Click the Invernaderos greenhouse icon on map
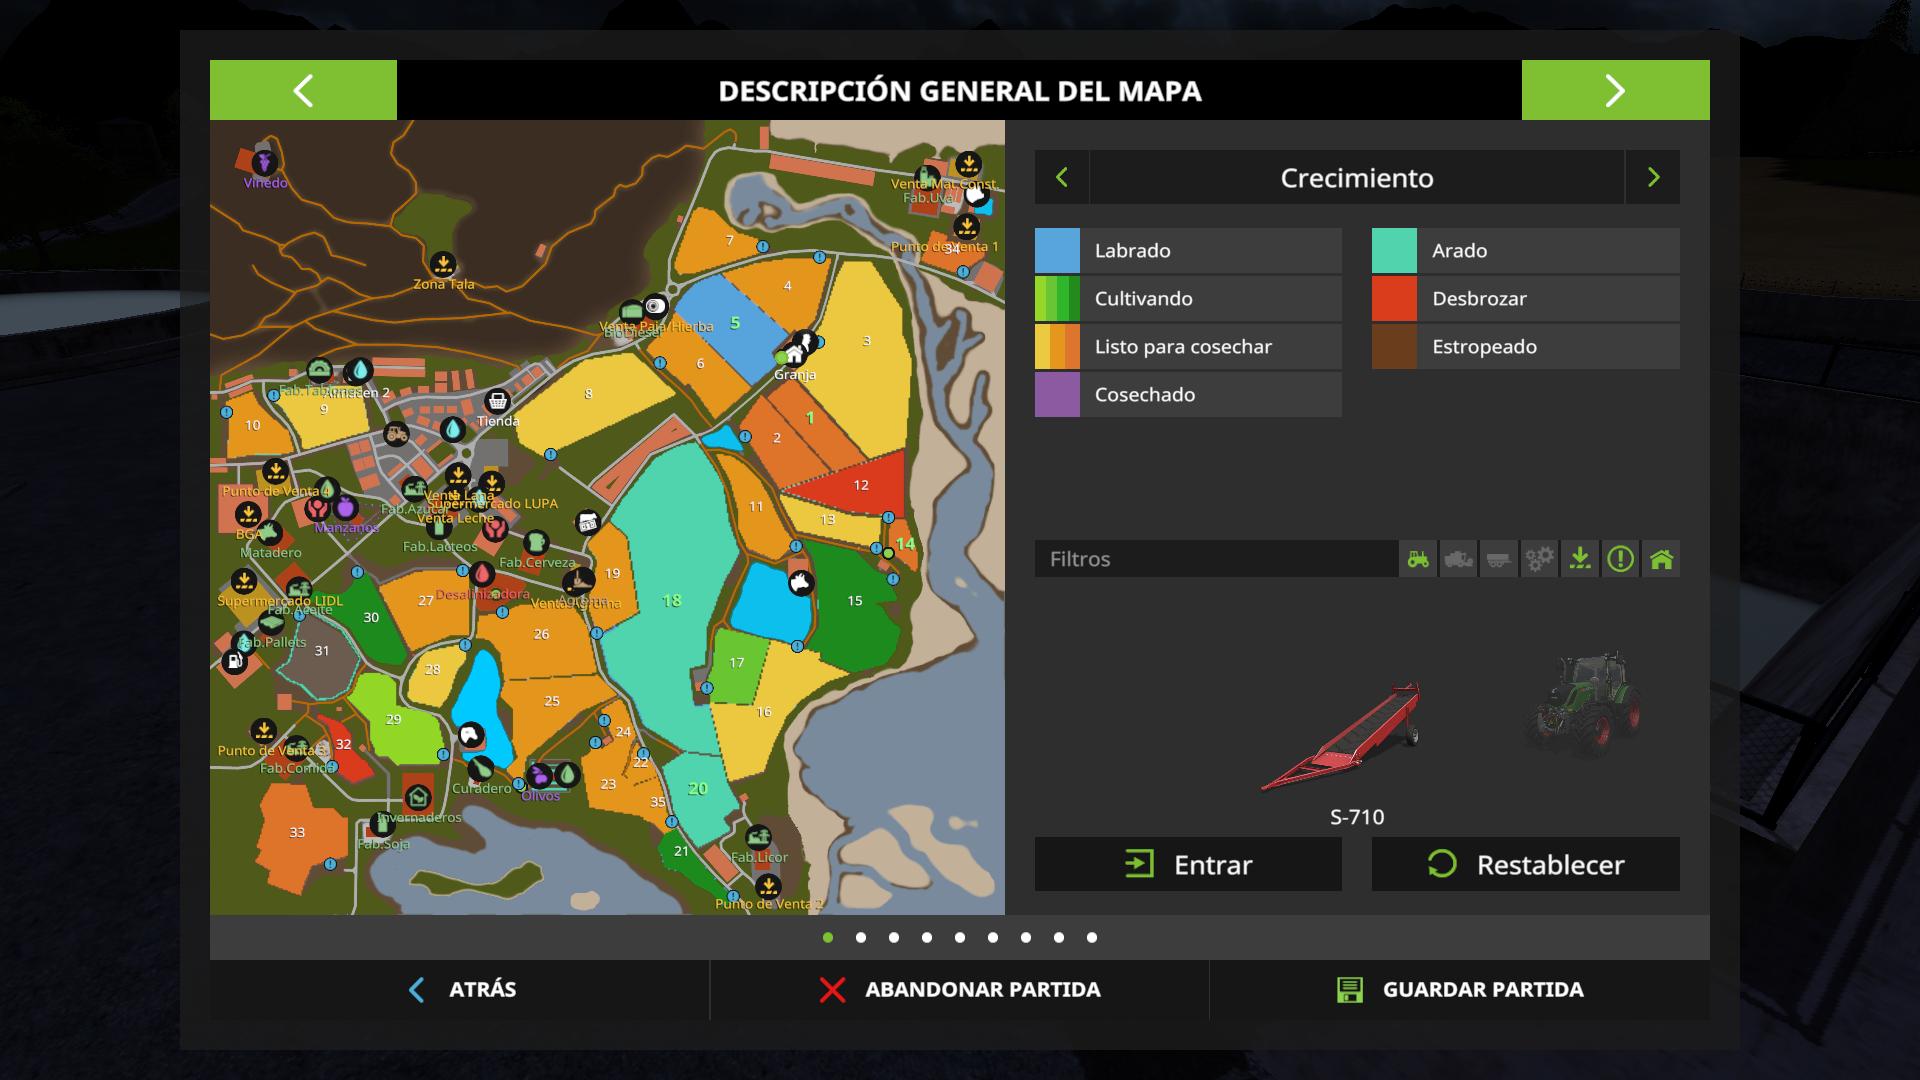This screenshot has height=1080, width=1920. pyautogui.click(x=418, y=798)
